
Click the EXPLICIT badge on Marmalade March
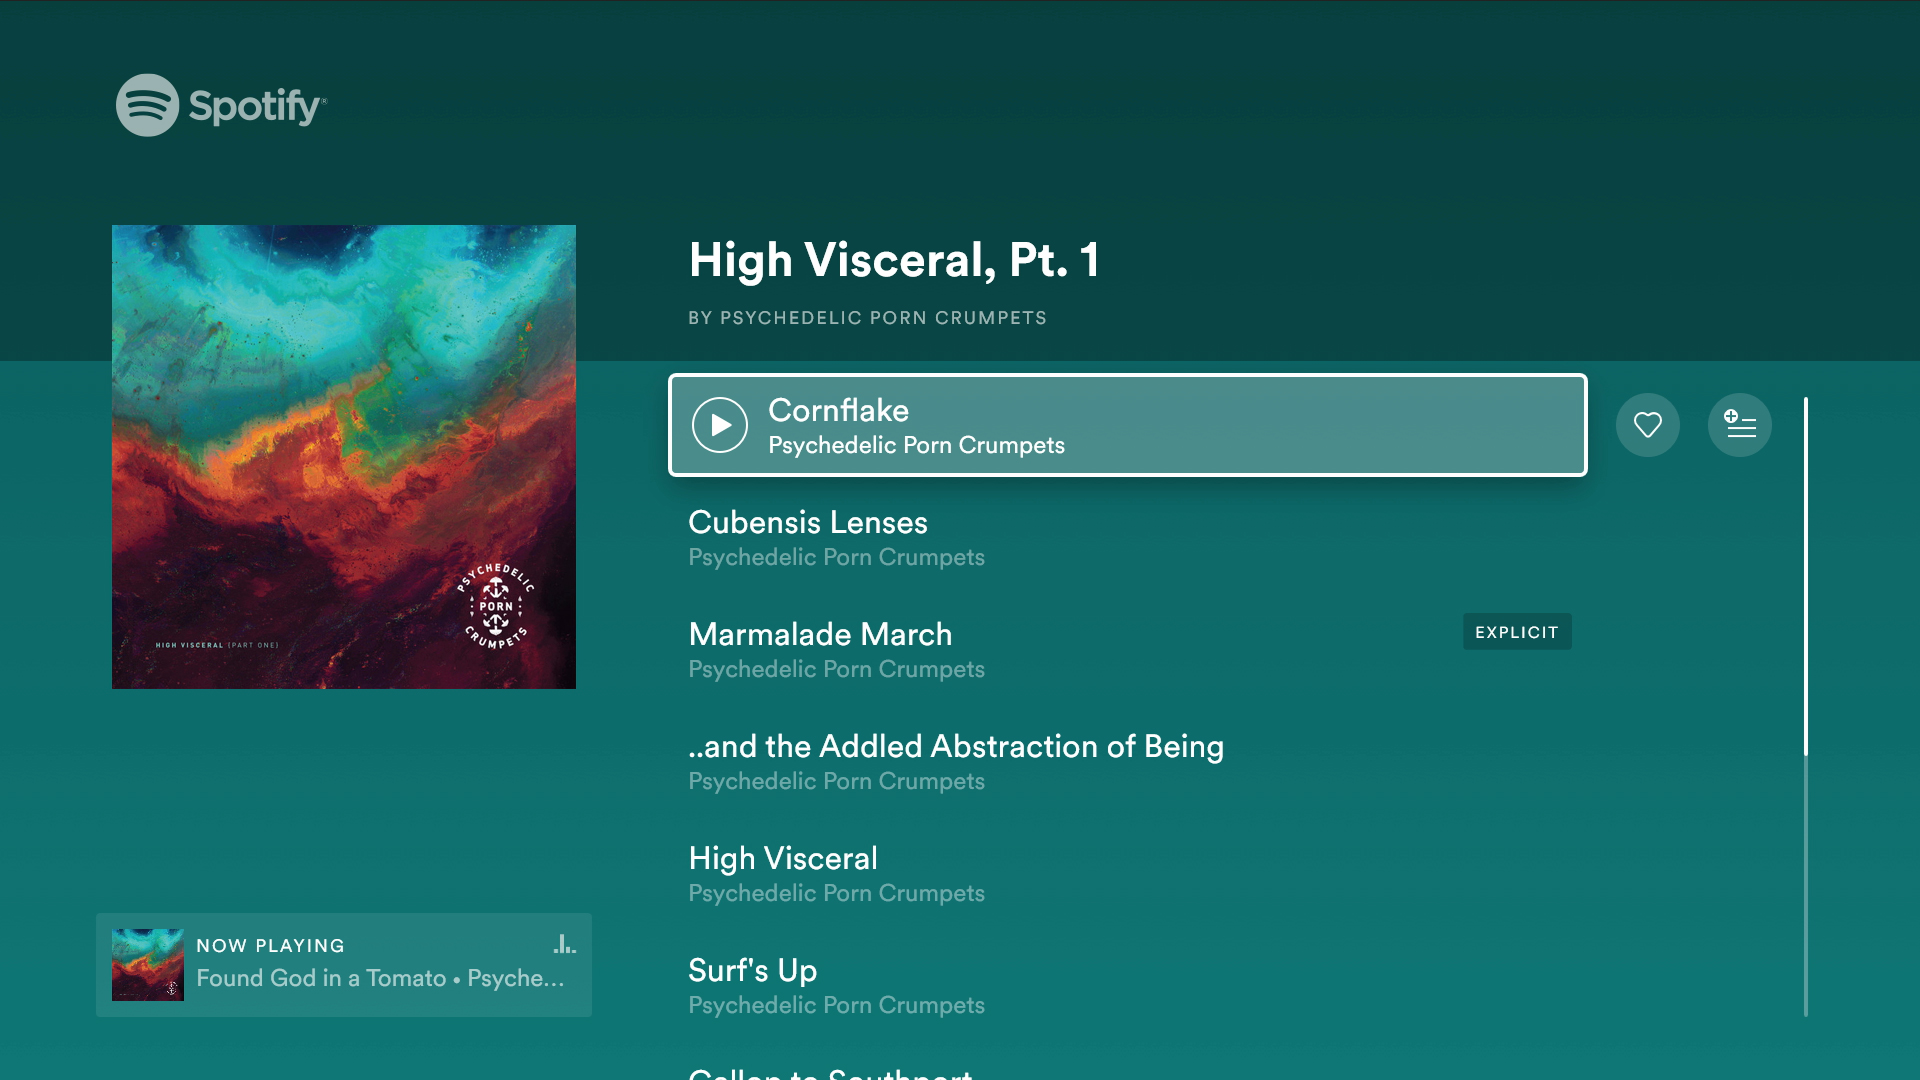(x=1517, y=632)
